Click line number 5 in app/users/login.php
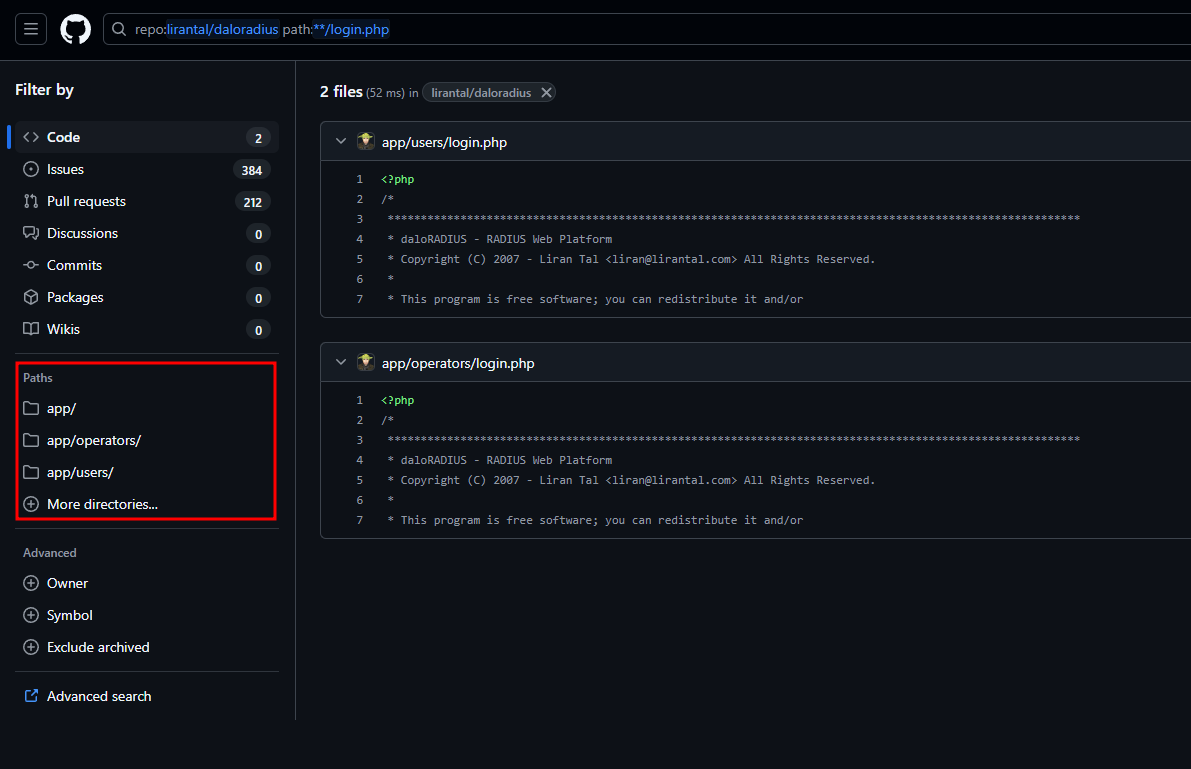 pyautogui.click(x=360, y=259)
